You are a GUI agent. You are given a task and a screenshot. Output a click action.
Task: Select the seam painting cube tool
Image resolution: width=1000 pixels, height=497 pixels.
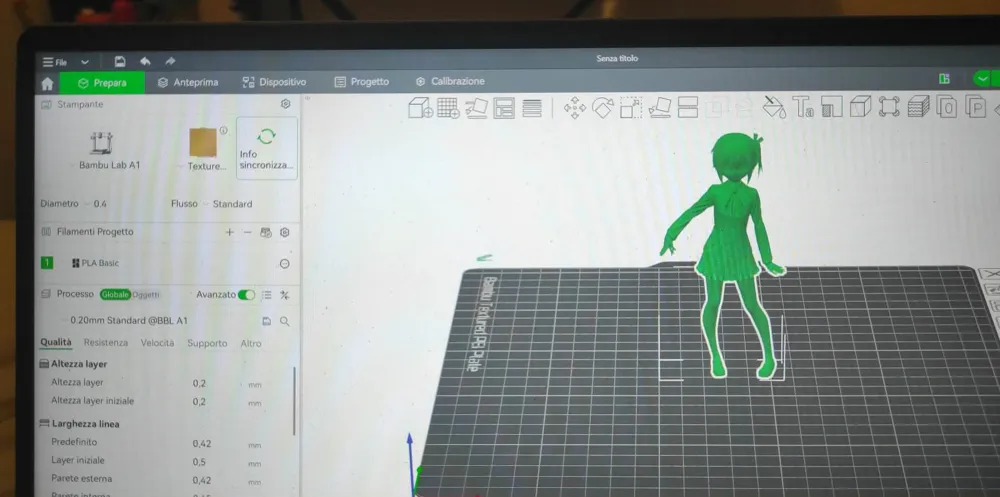pos(860,106)
